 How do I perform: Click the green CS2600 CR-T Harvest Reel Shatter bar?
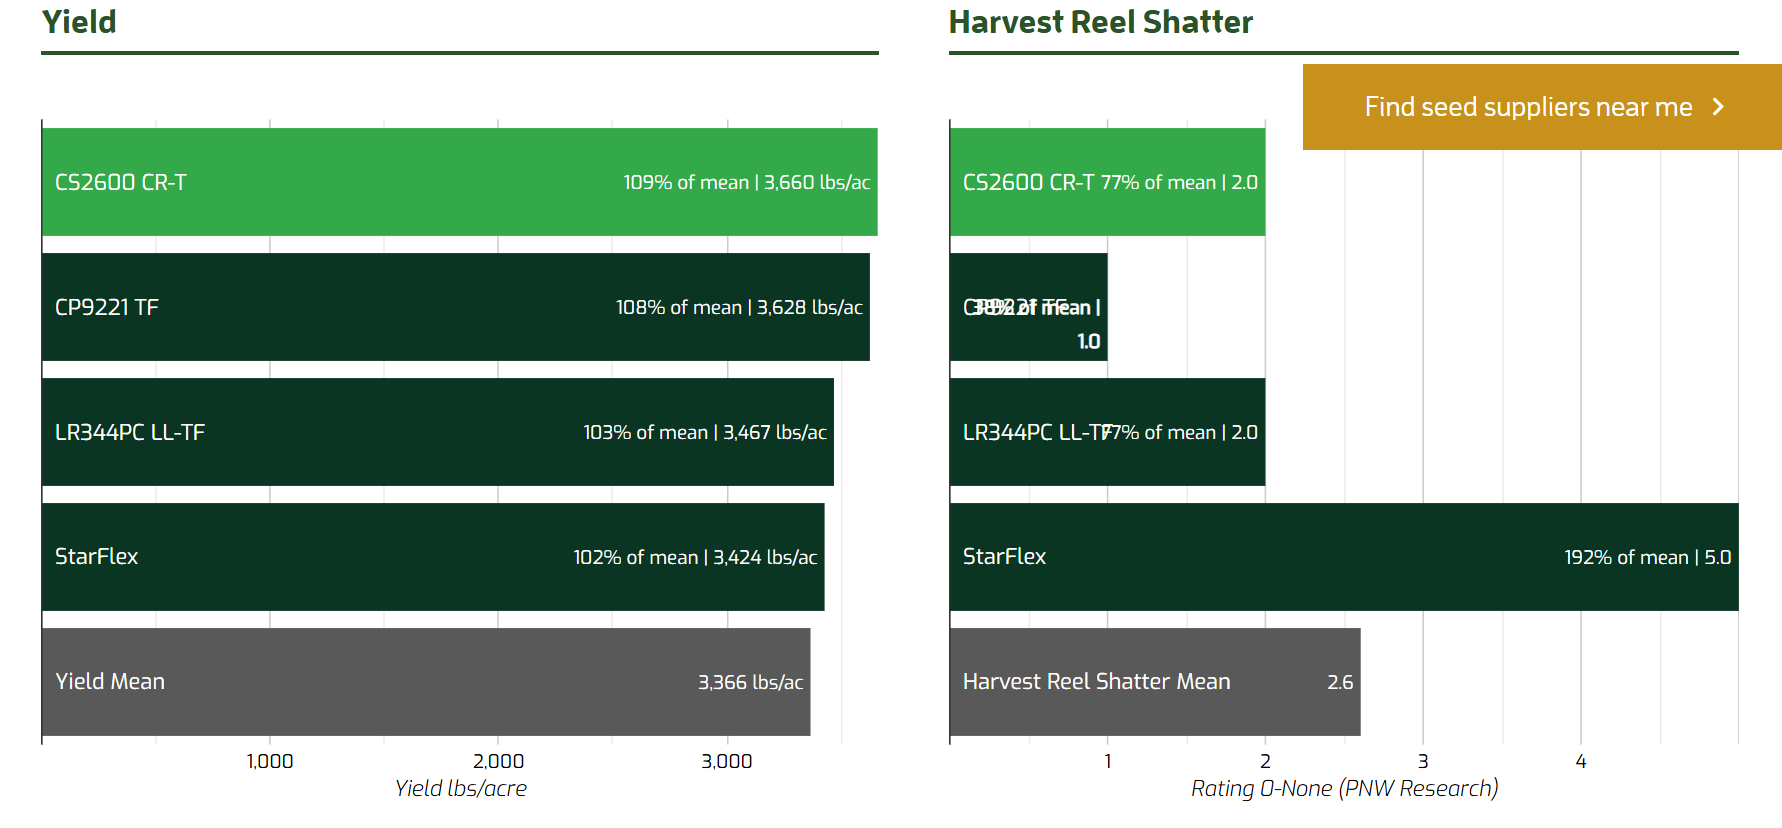pyautogui.click(x=1107, y=182)
